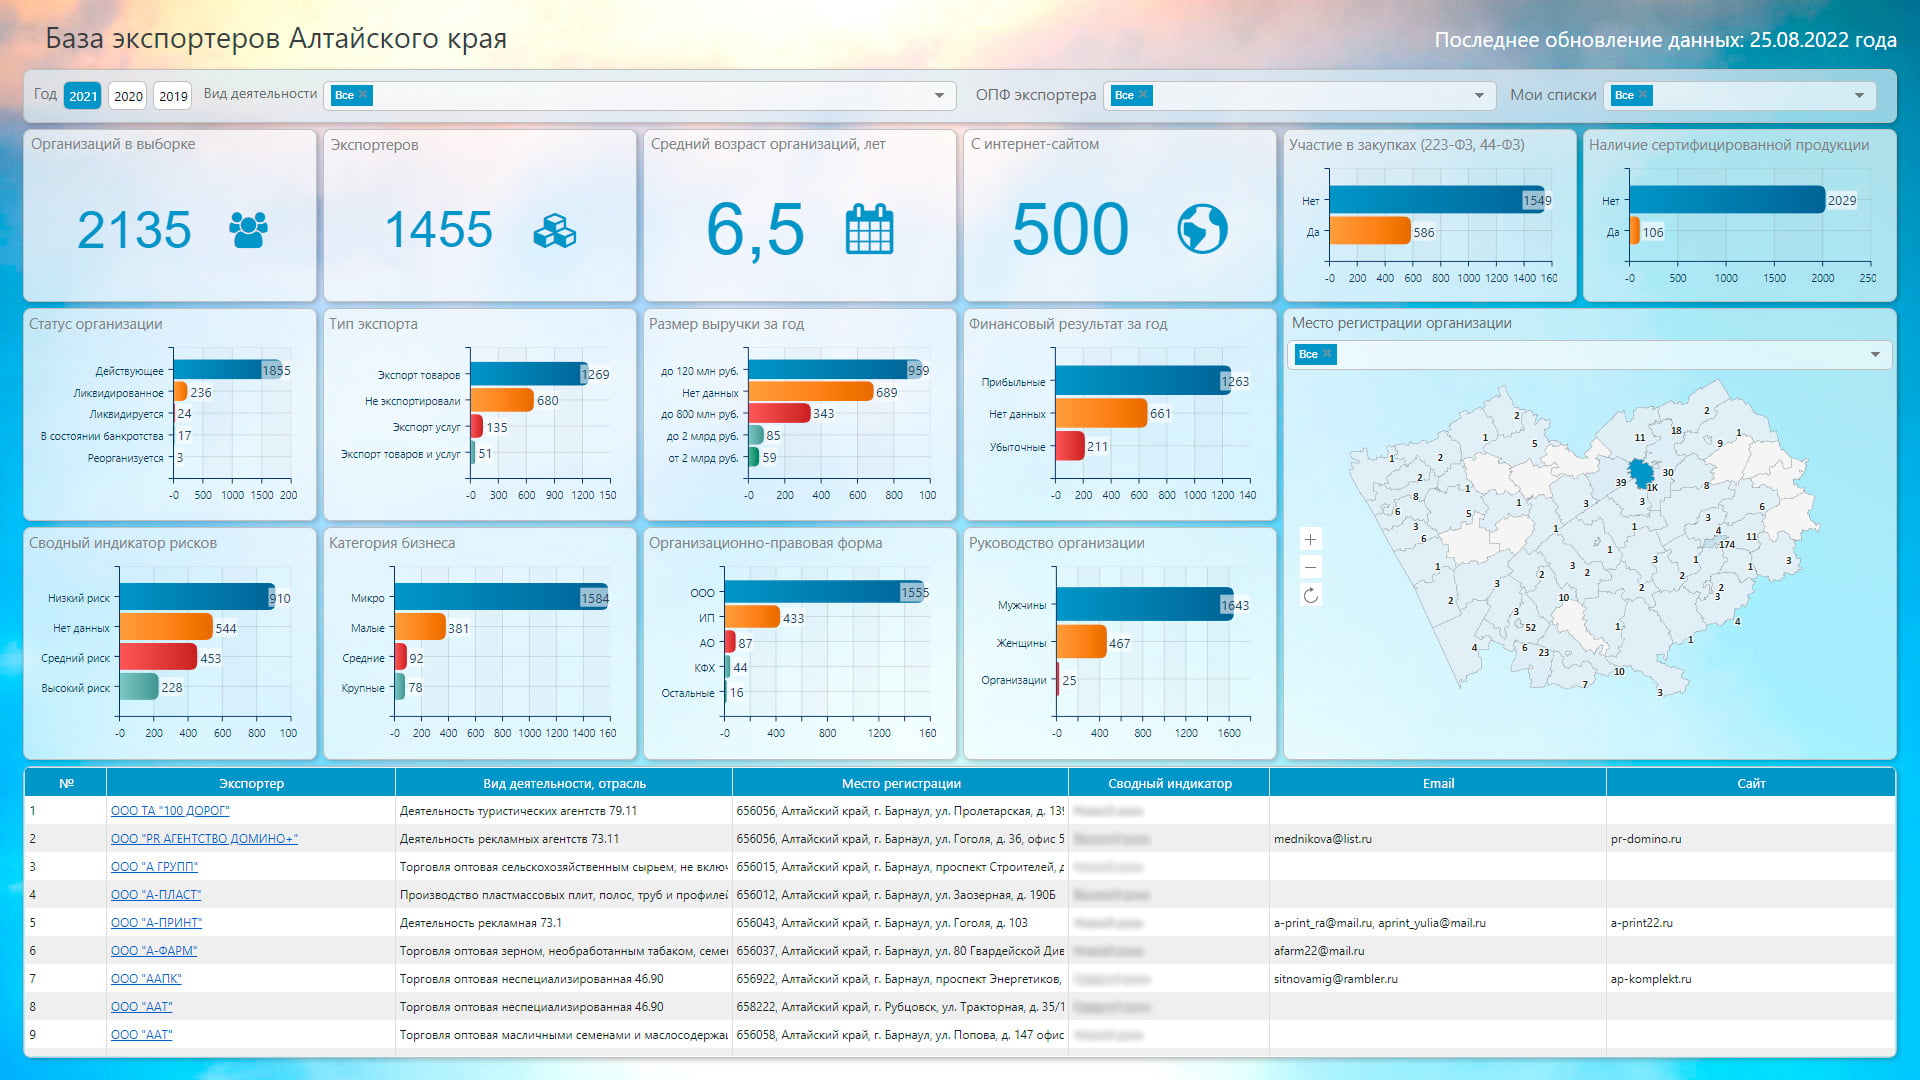Screen dimensions: 1920x1080
Task: Sort by Экспортер column header
Action: tap(251, 783)
